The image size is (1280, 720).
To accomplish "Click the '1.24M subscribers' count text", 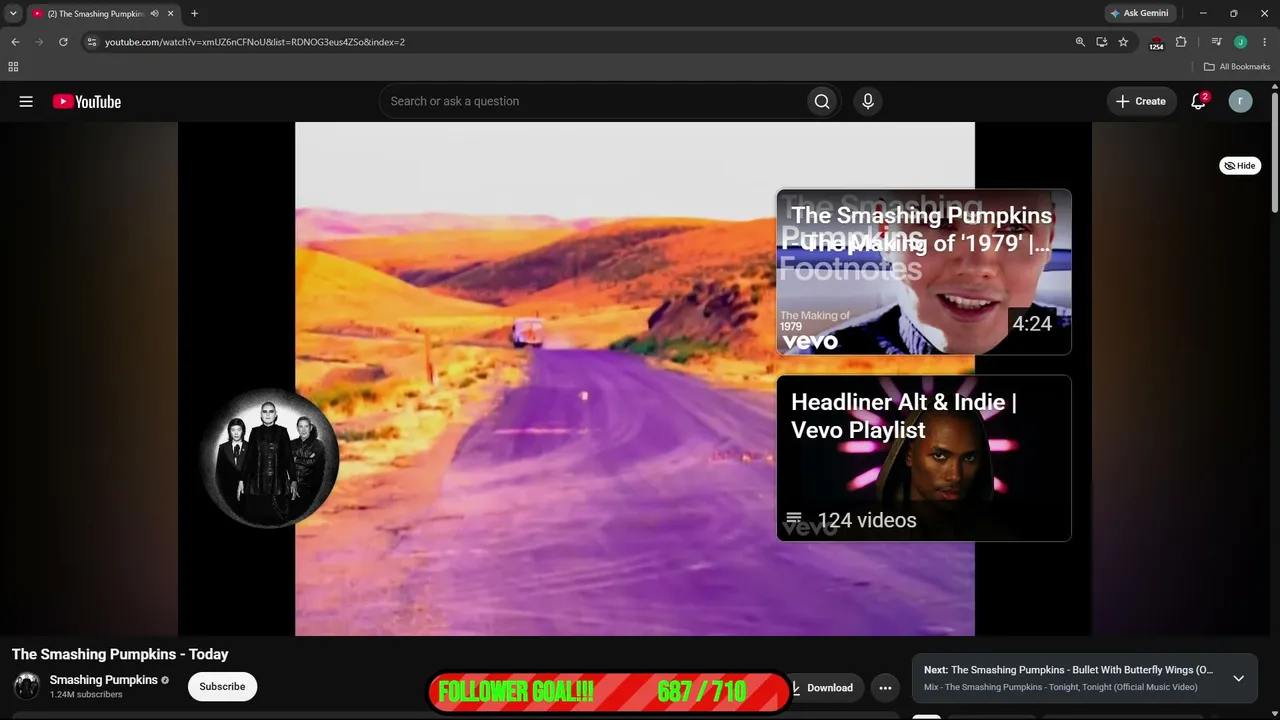I will pos(86,694).
